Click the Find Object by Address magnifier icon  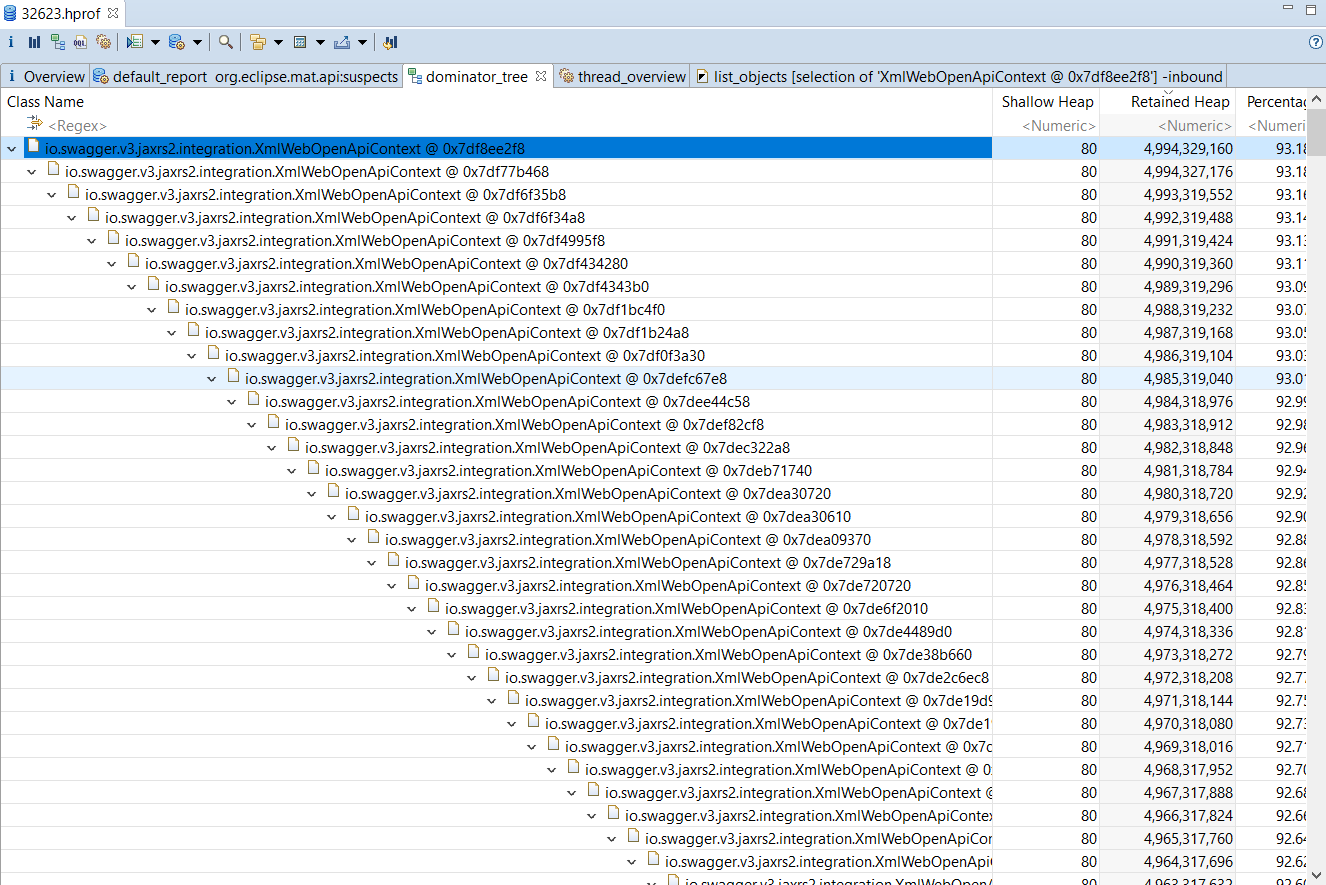(x=225, y=41)
